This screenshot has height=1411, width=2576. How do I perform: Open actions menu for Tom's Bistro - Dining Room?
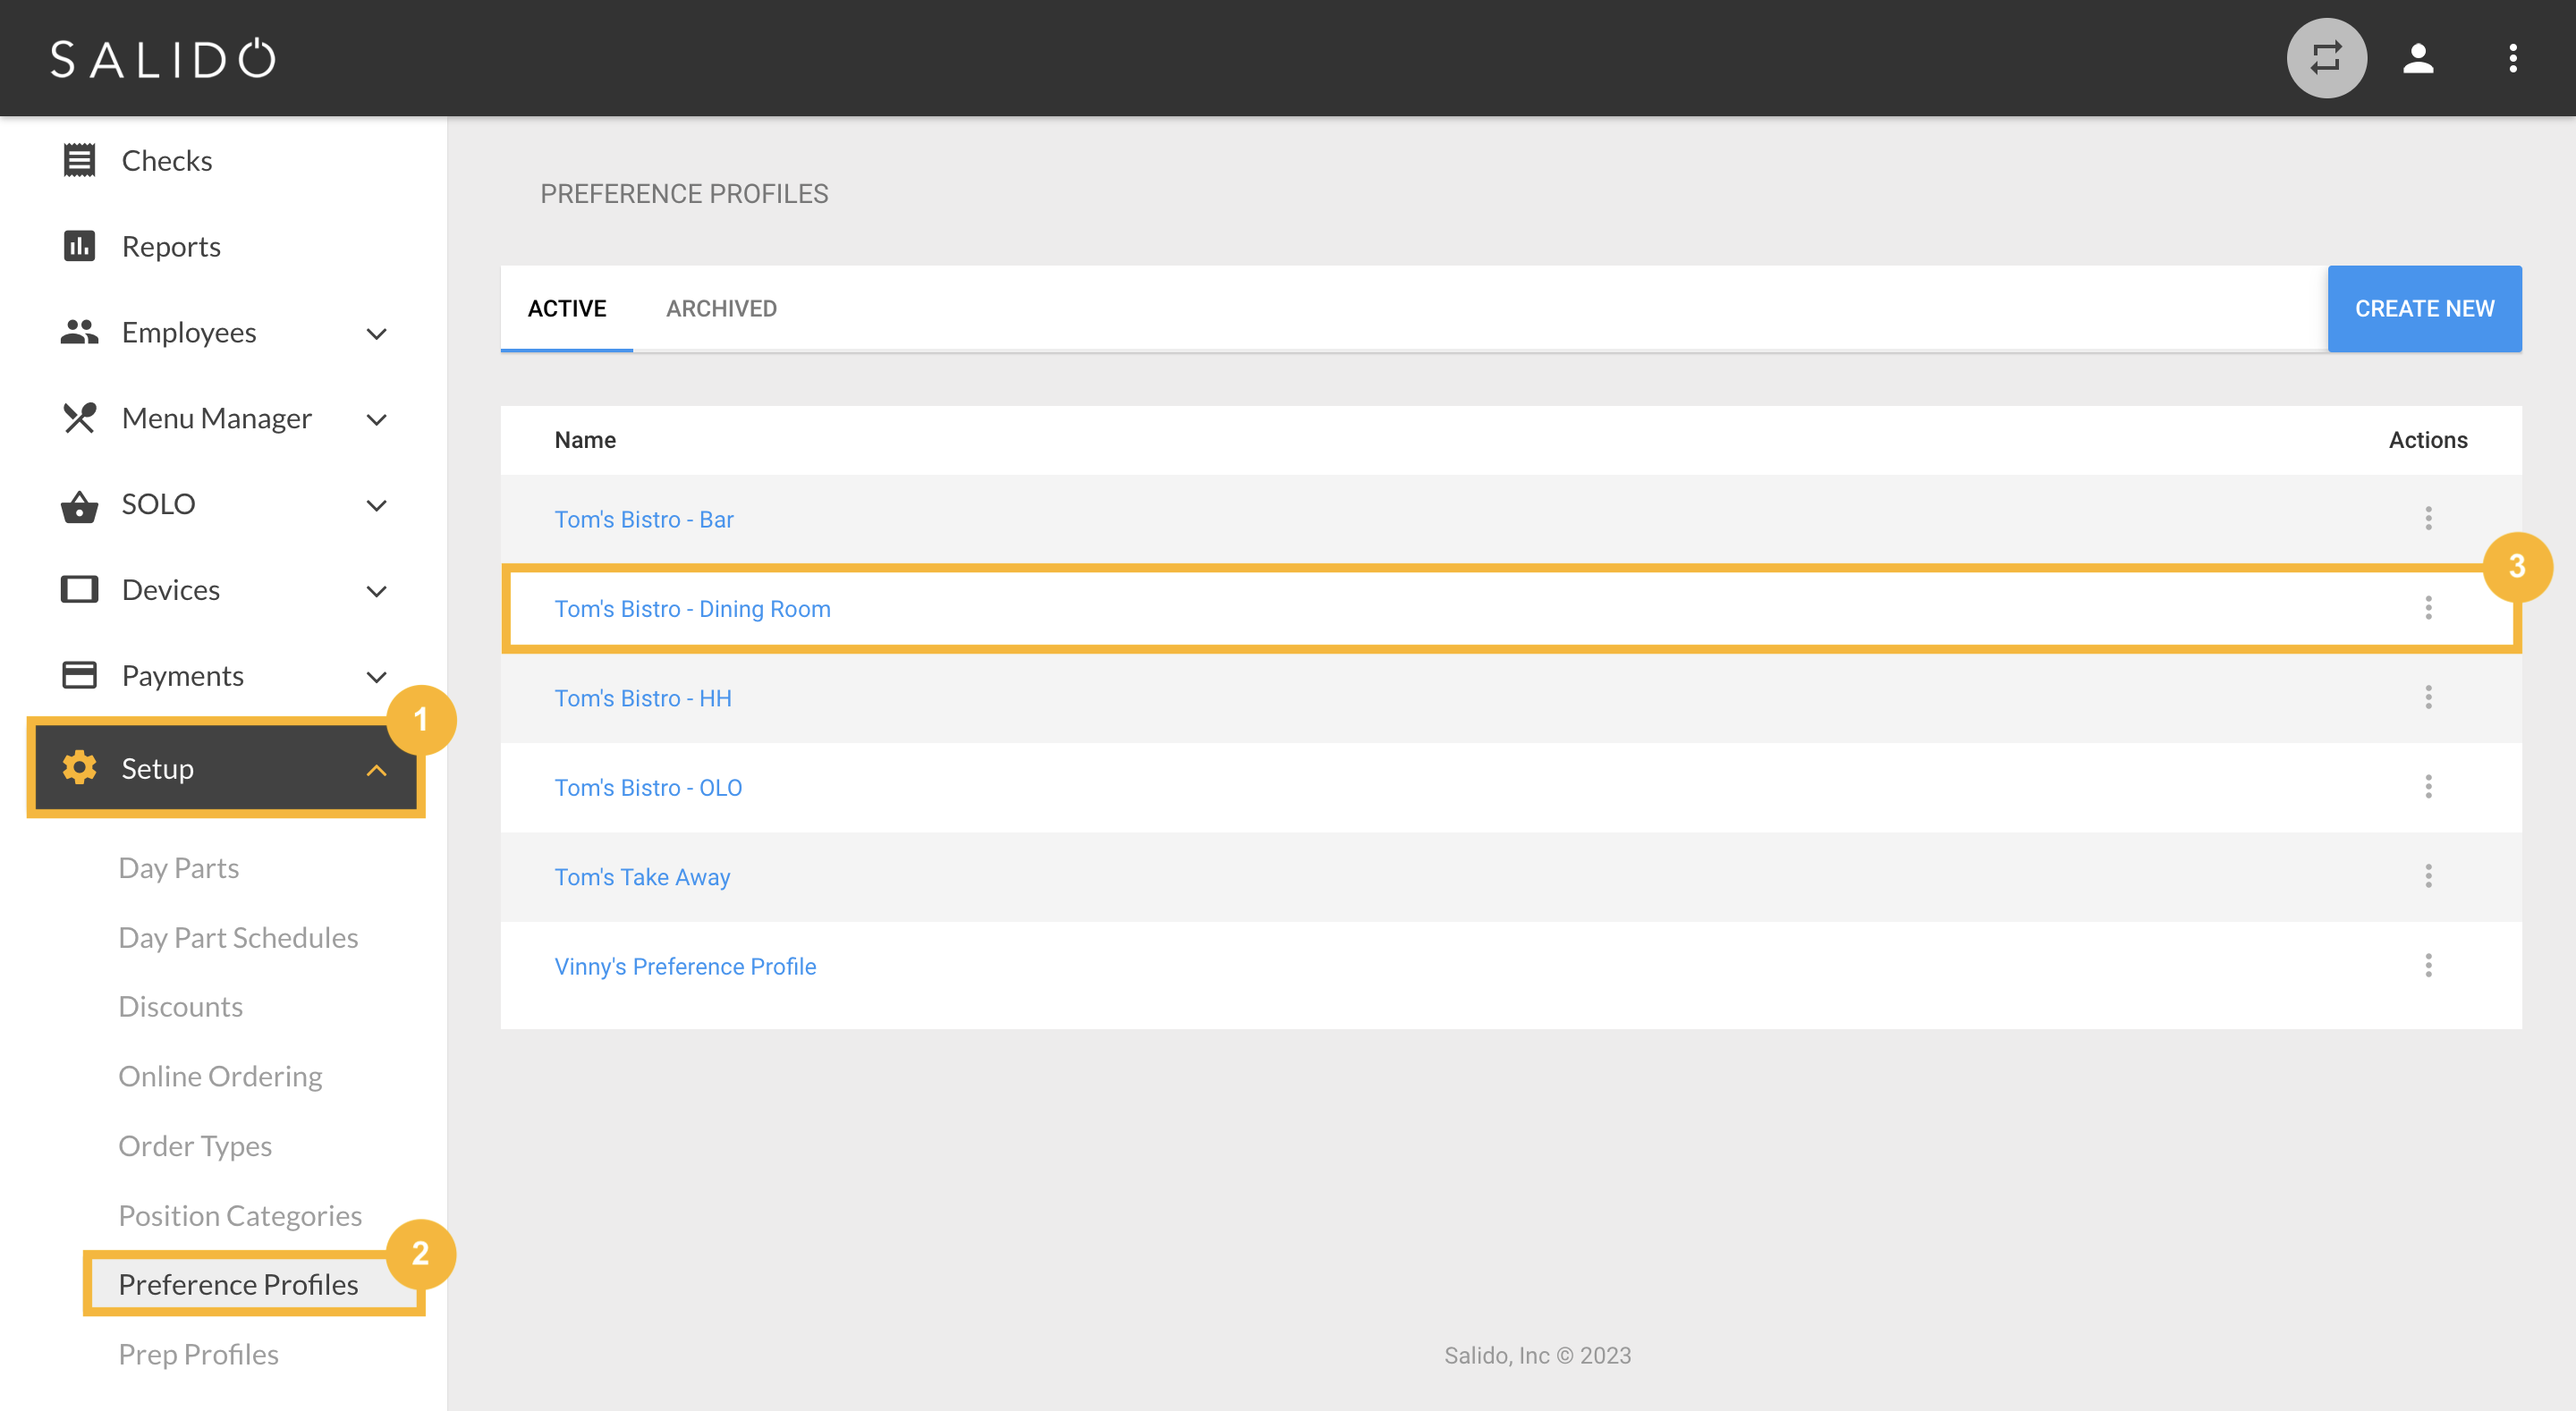pos(2428,608)
